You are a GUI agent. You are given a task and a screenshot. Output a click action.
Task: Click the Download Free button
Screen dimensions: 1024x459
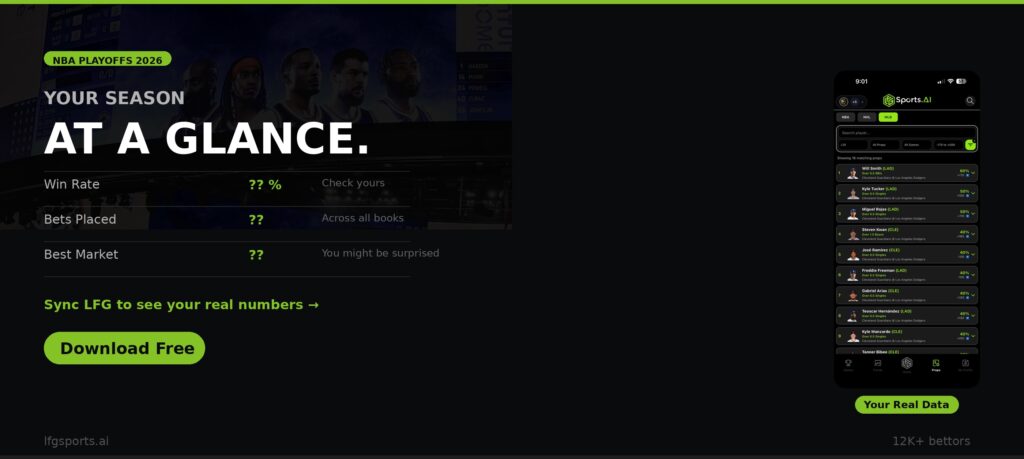pyautogui.click(x=124, y=349)
